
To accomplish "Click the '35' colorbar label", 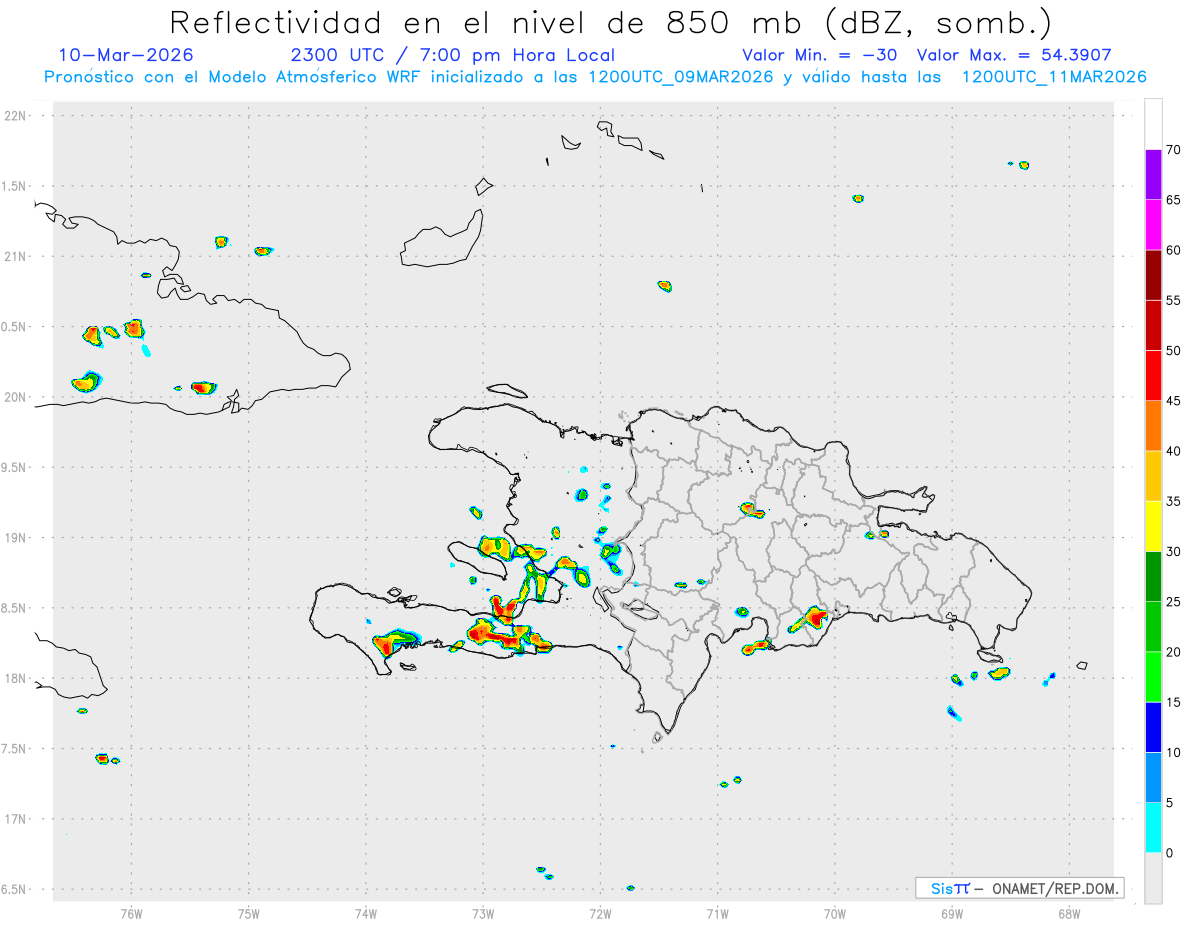I will 1174,501.
